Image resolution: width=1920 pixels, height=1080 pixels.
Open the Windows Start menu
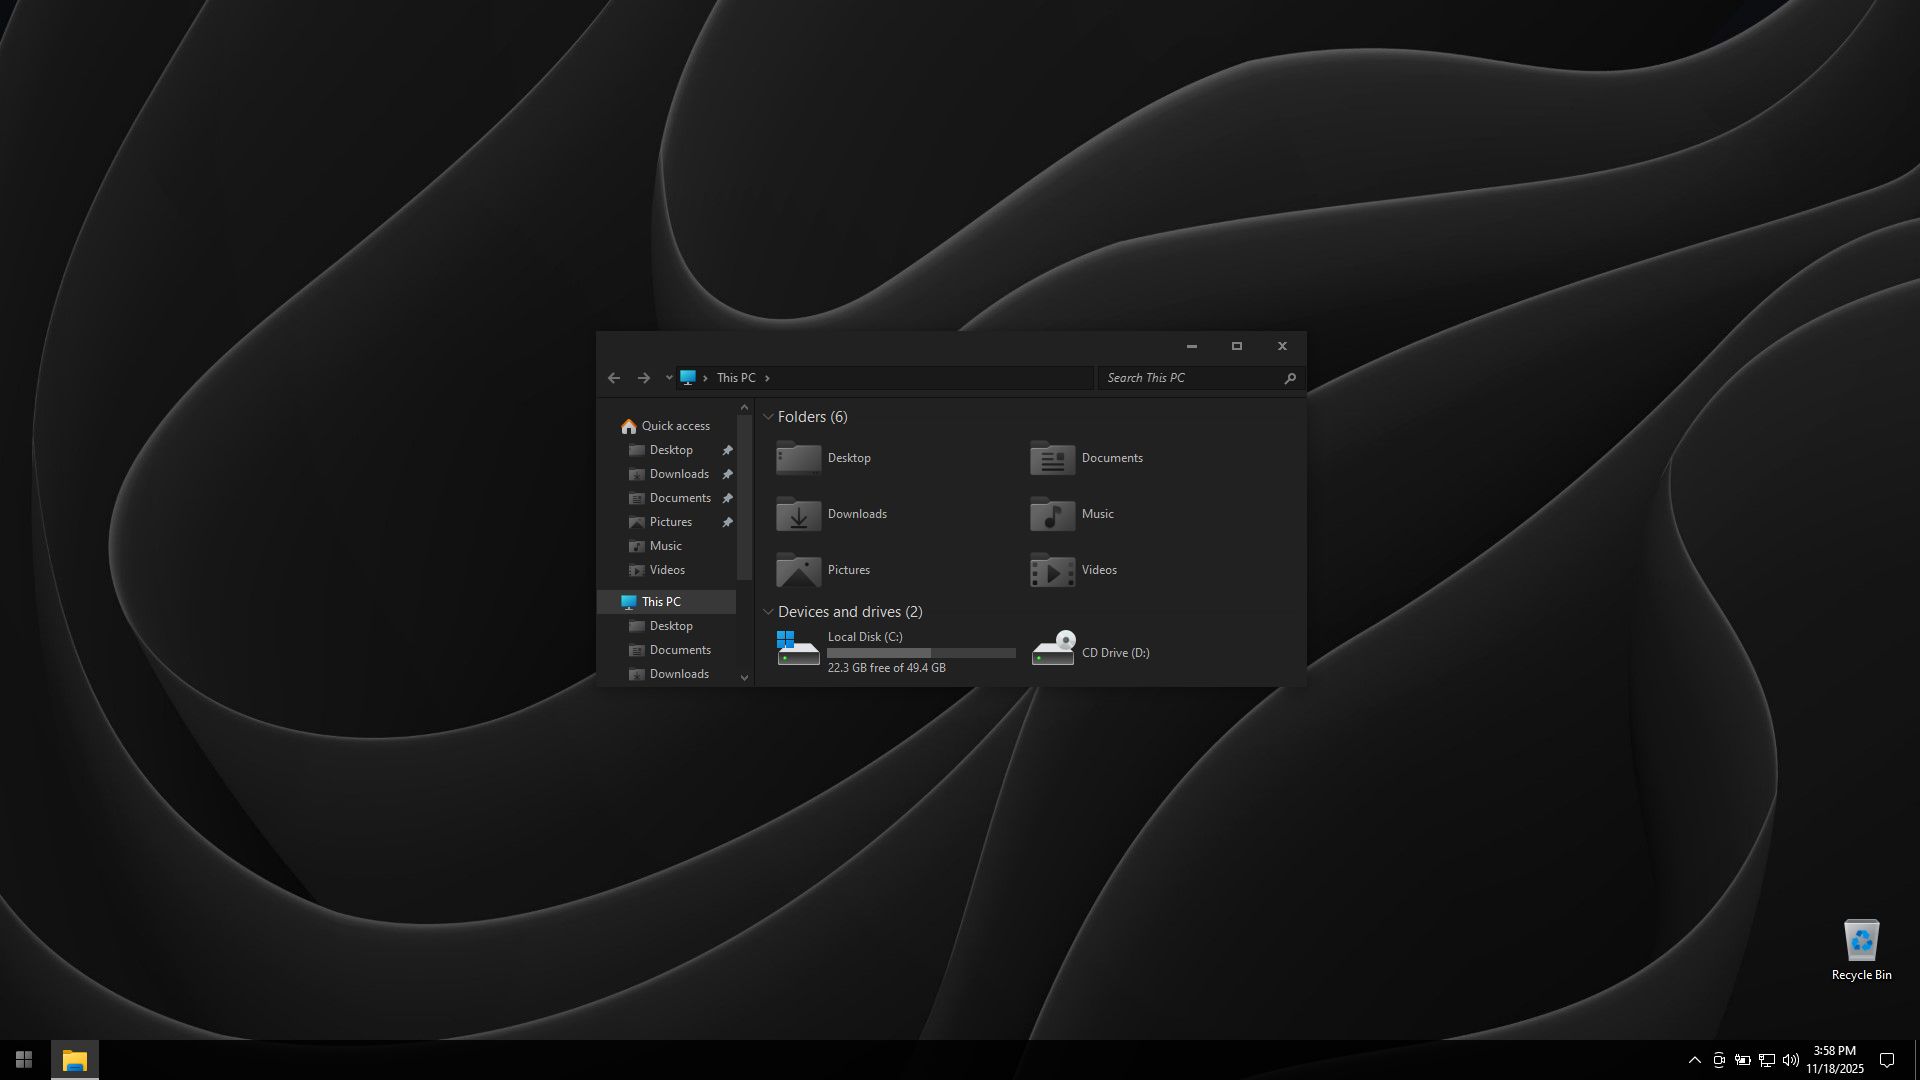(24, 1060)
